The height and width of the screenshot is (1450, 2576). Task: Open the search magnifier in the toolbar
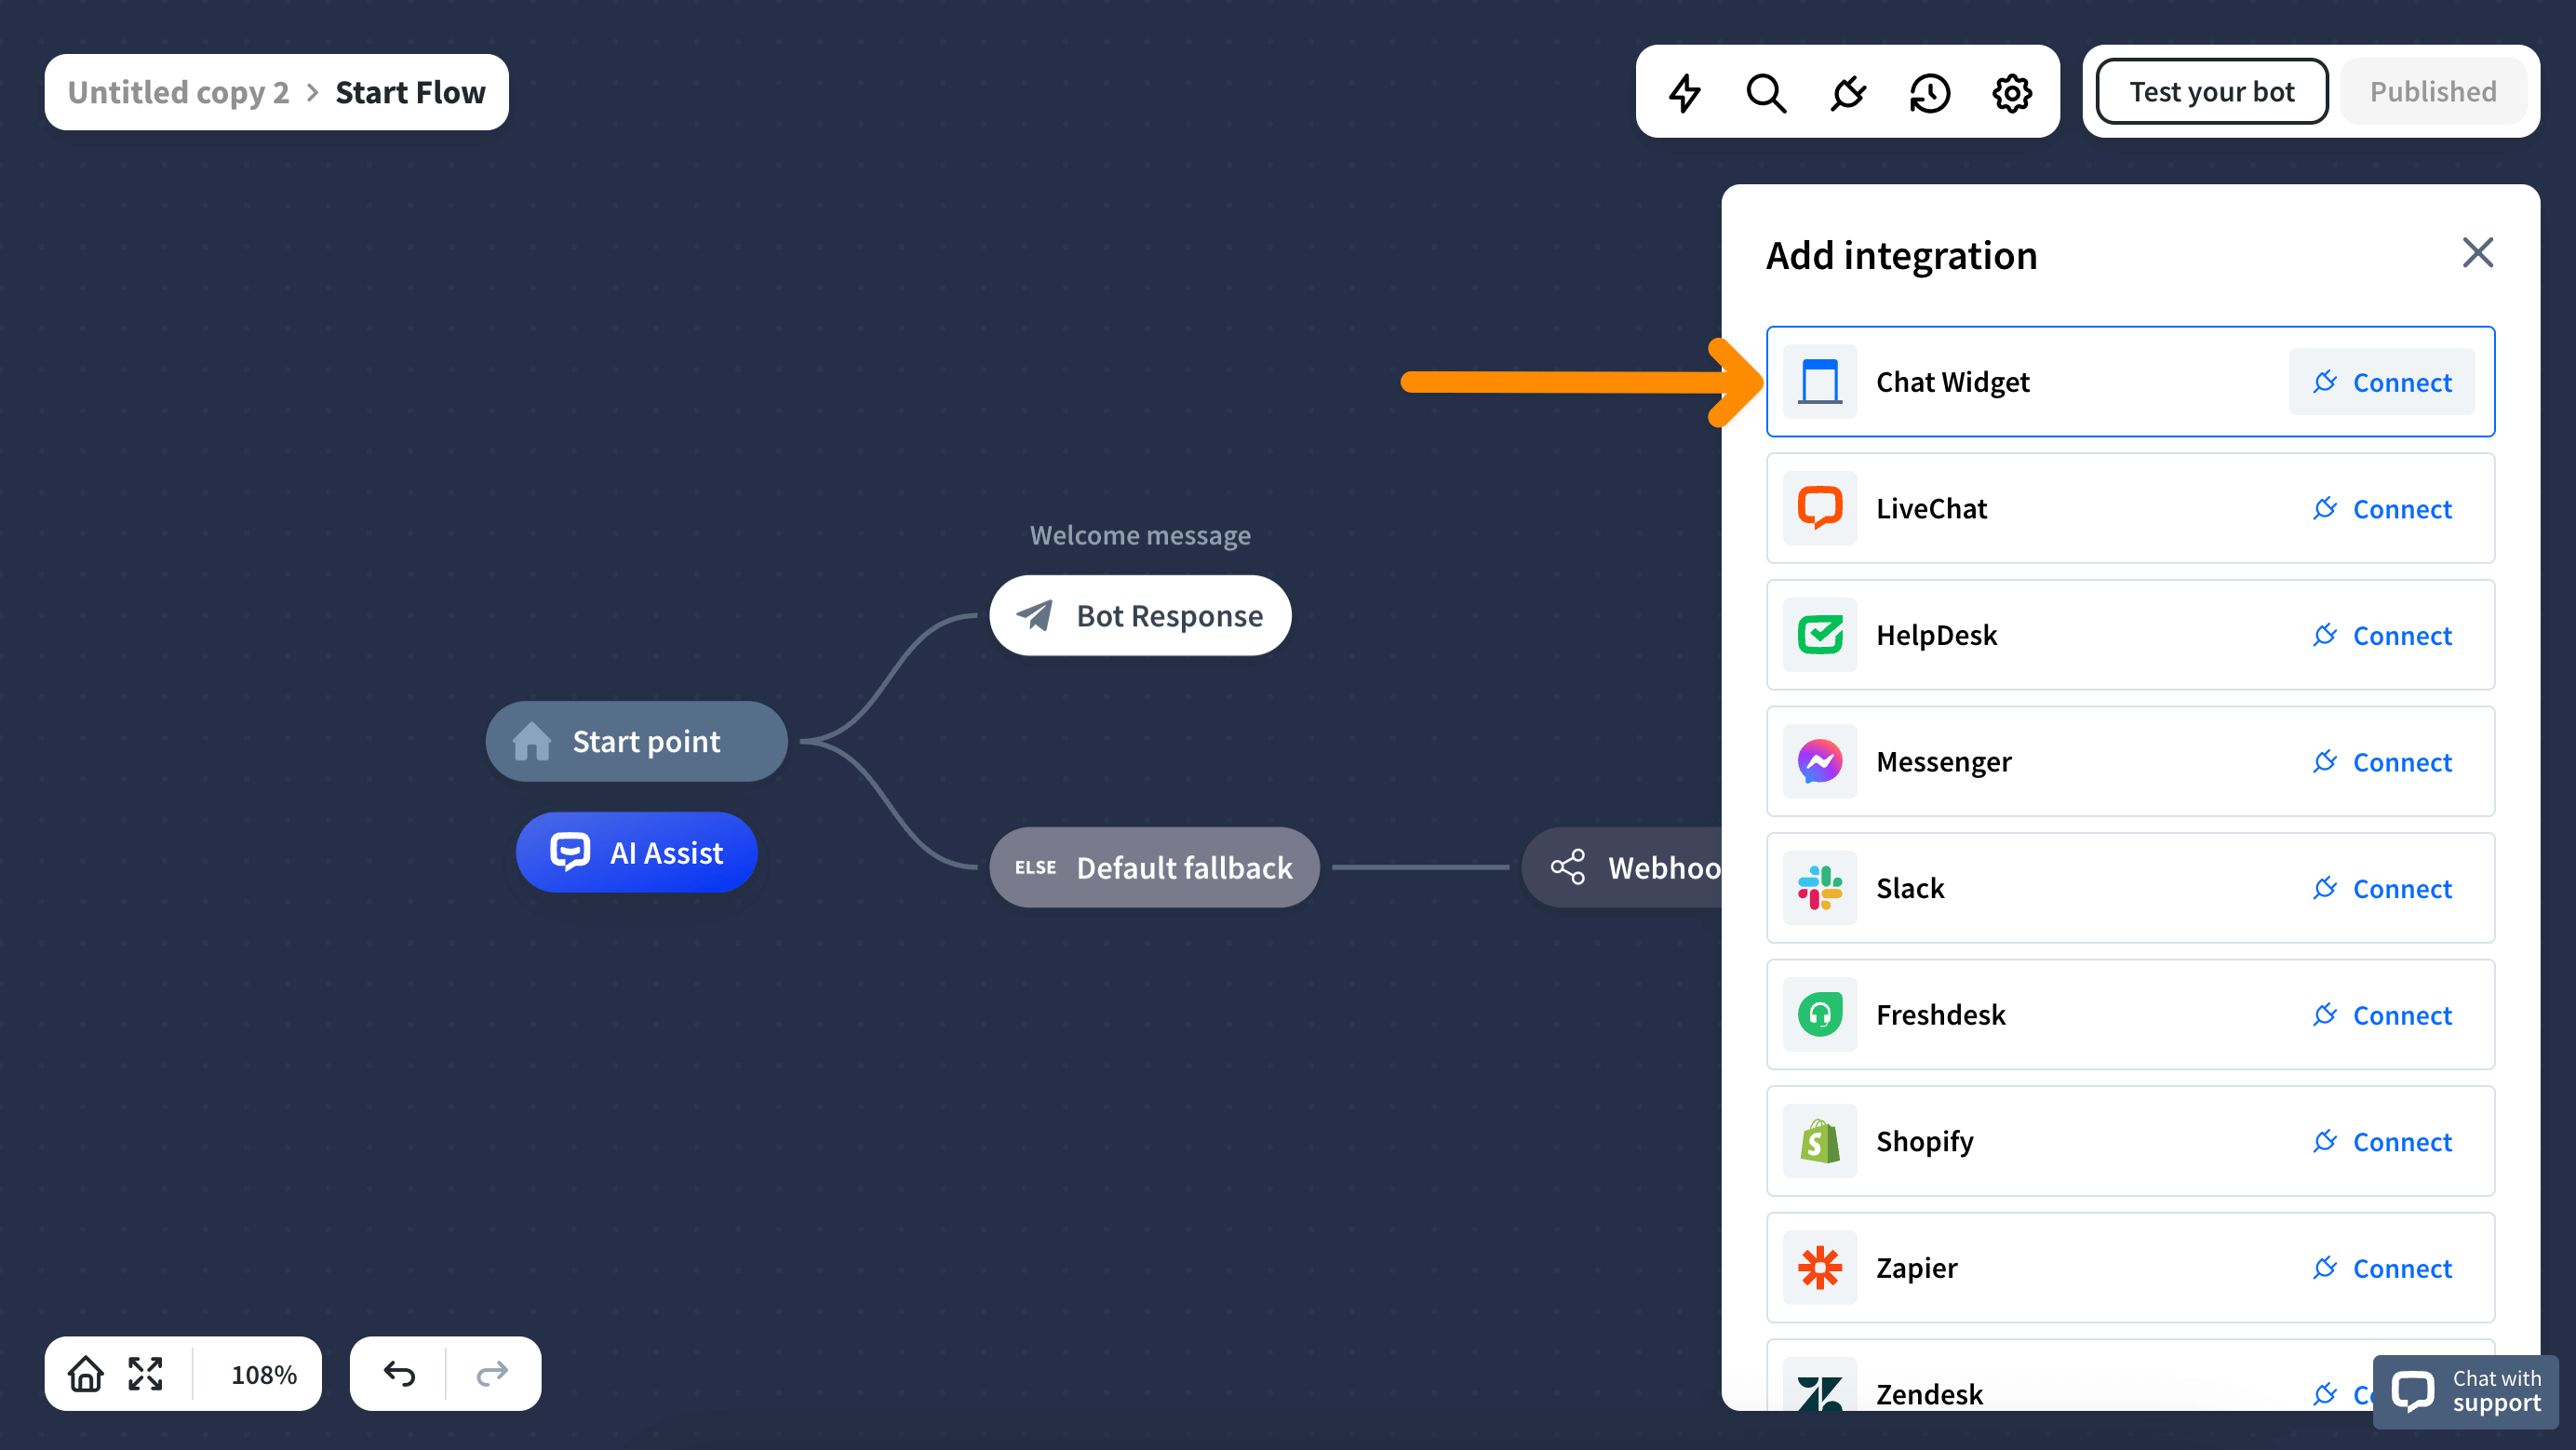pos(1766,92)
